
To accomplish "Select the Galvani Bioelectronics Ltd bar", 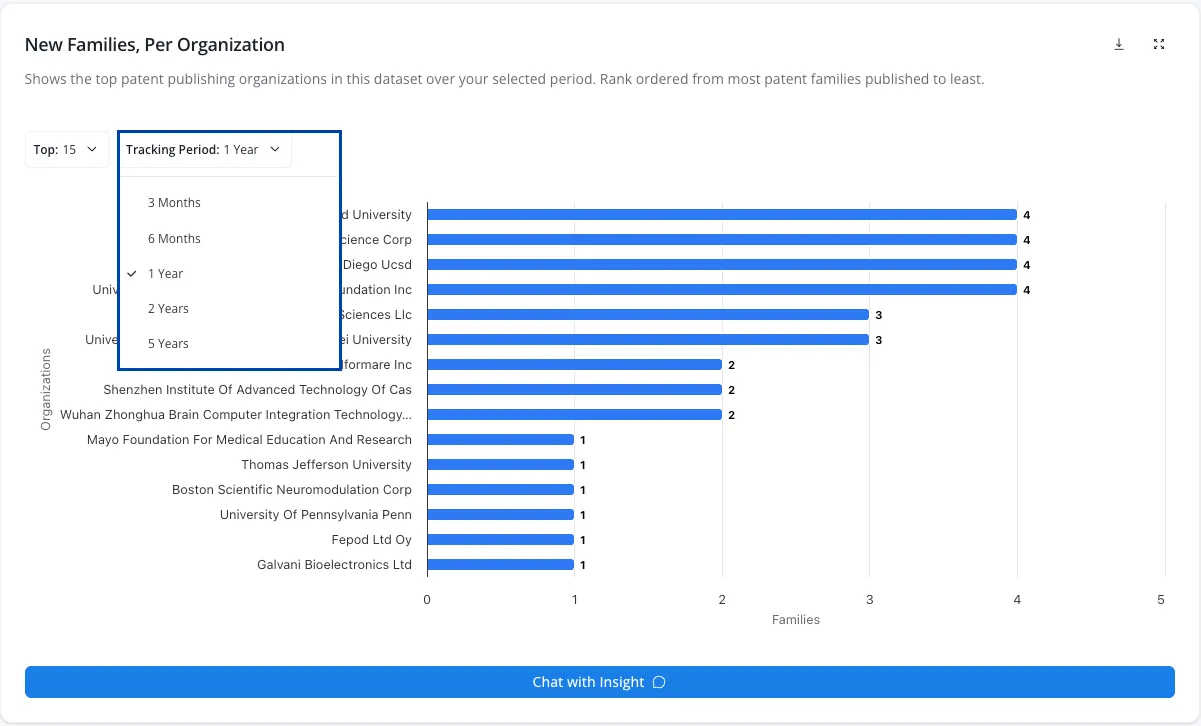I will [500, 565].
